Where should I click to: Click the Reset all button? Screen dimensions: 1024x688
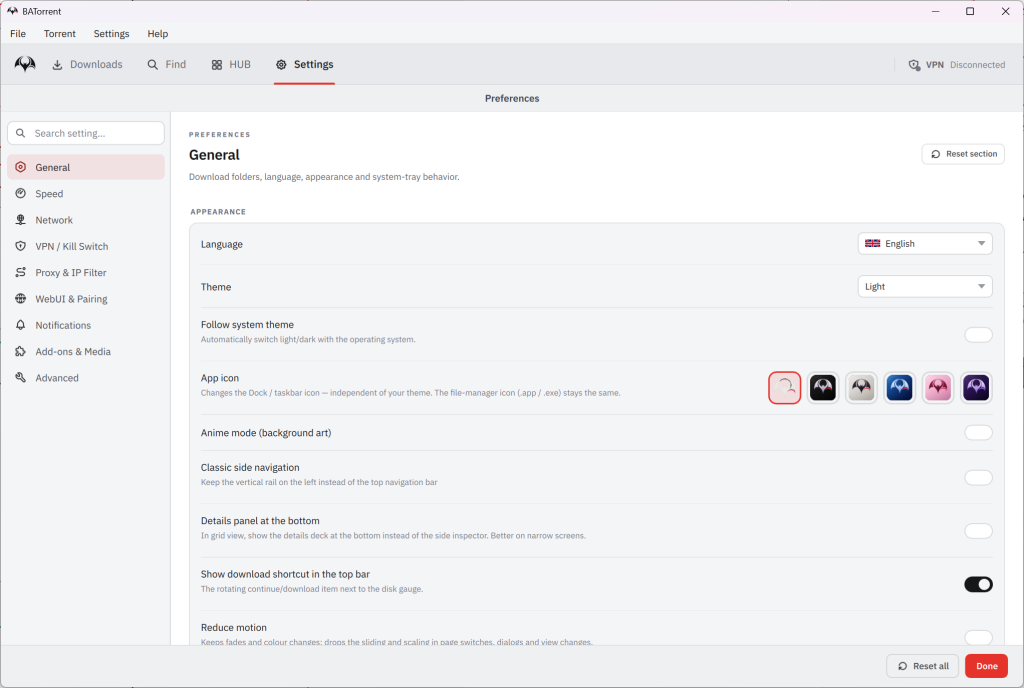coord(923,666)
